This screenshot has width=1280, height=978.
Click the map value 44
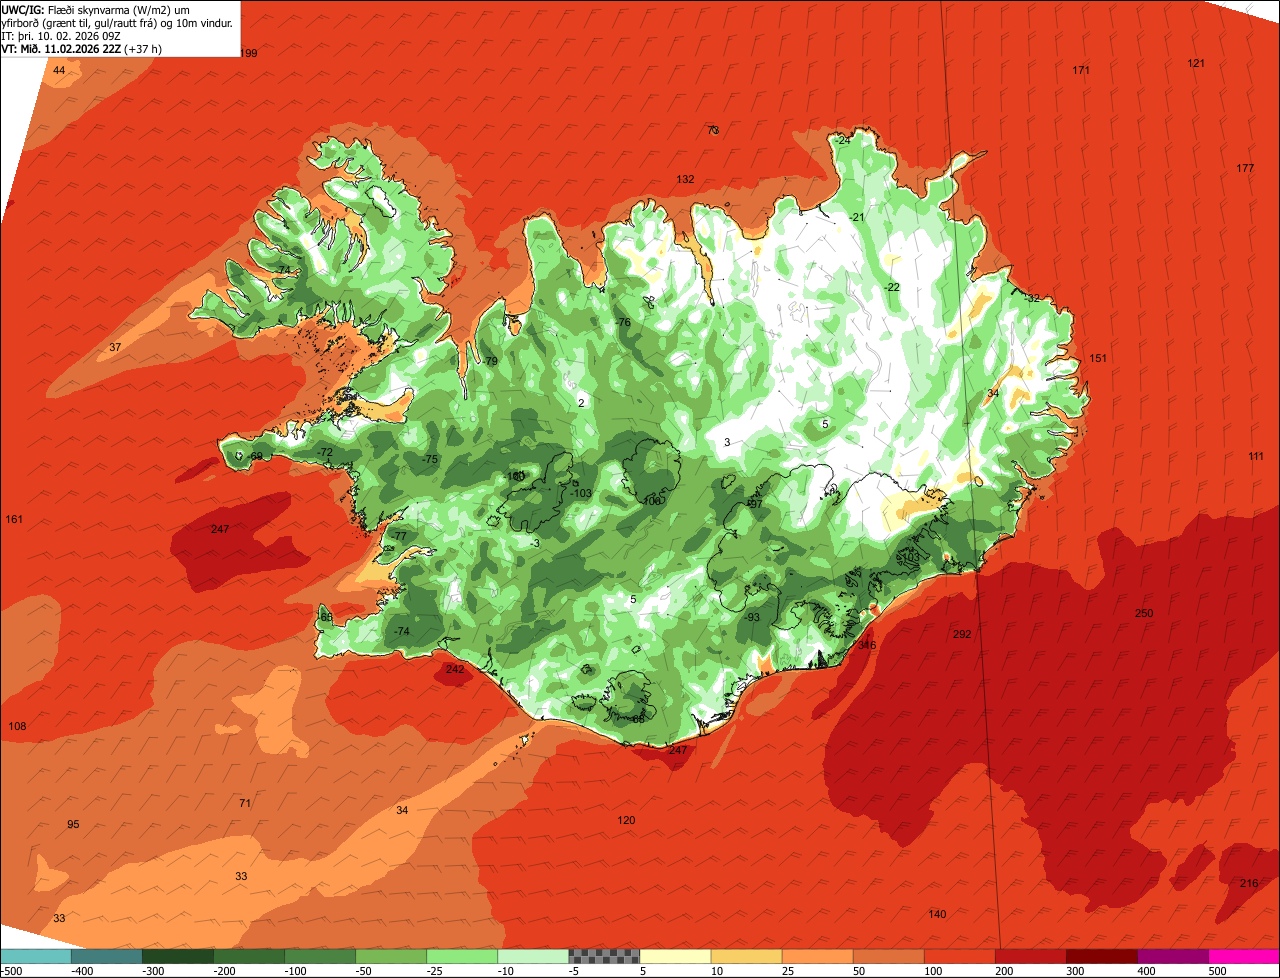click(59, 70)
